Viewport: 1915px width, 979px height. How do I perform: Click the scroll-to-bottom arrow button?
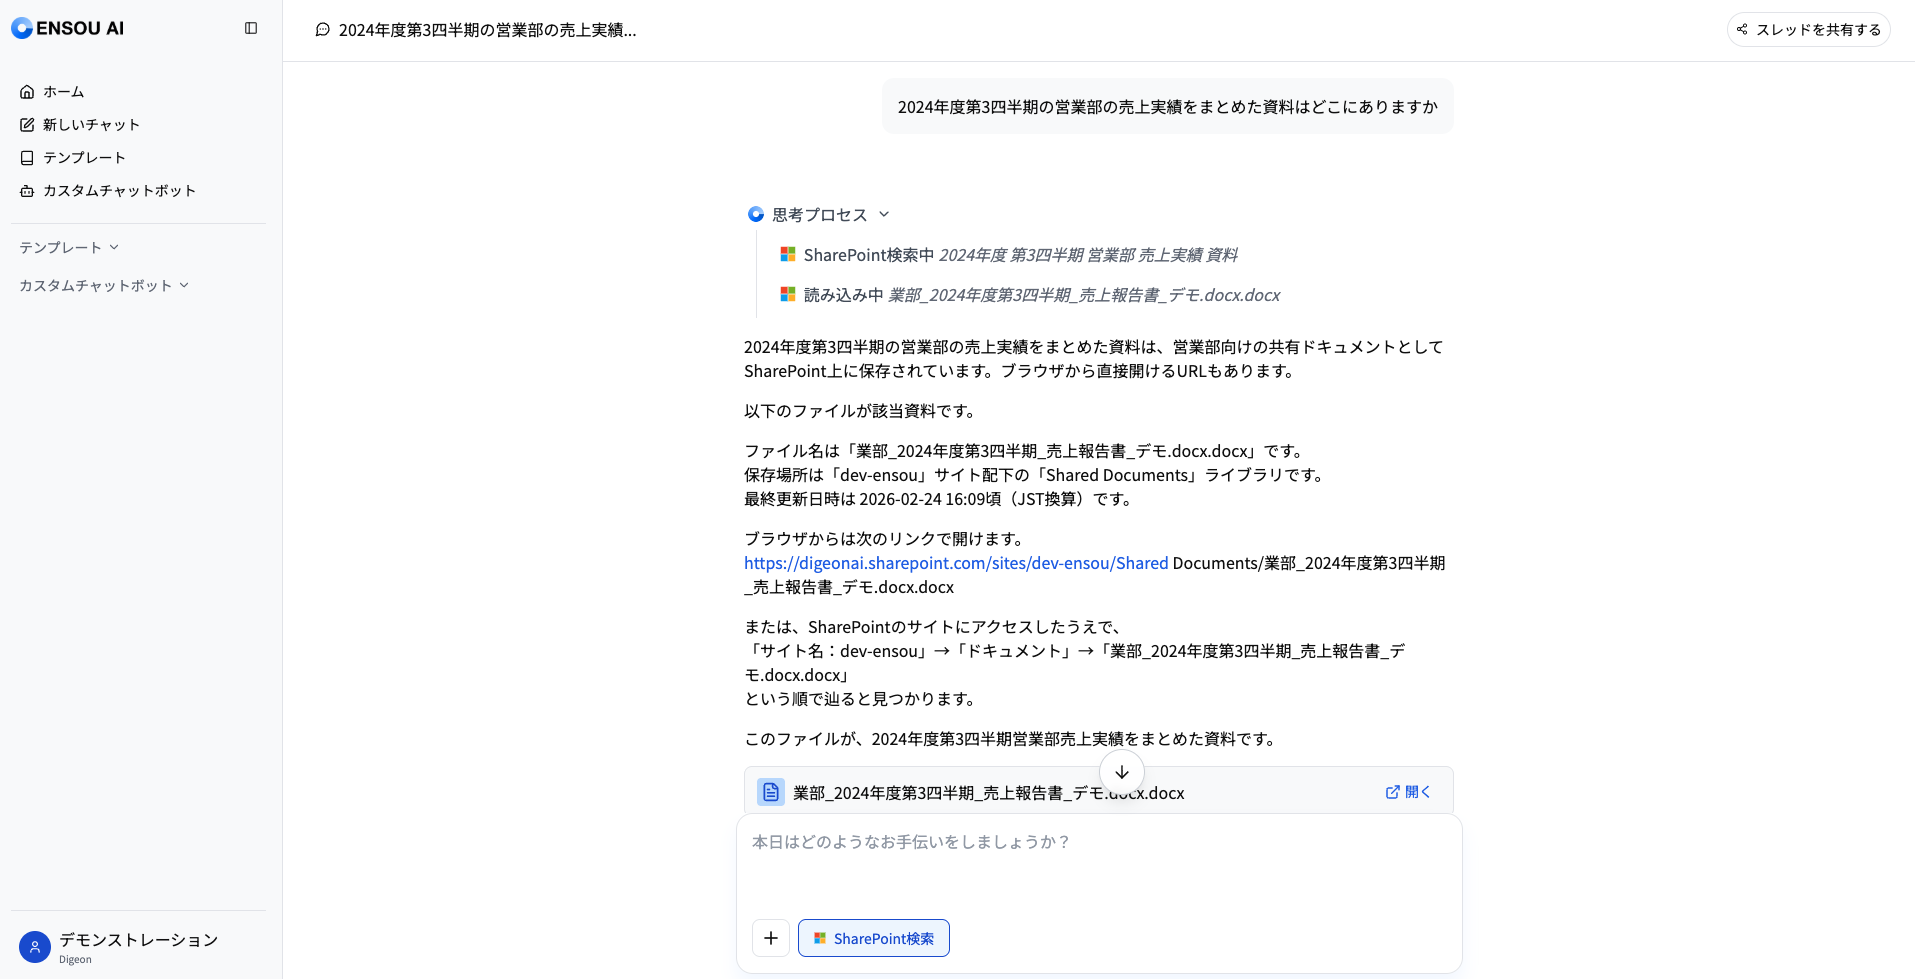(x=1122, y=772)
